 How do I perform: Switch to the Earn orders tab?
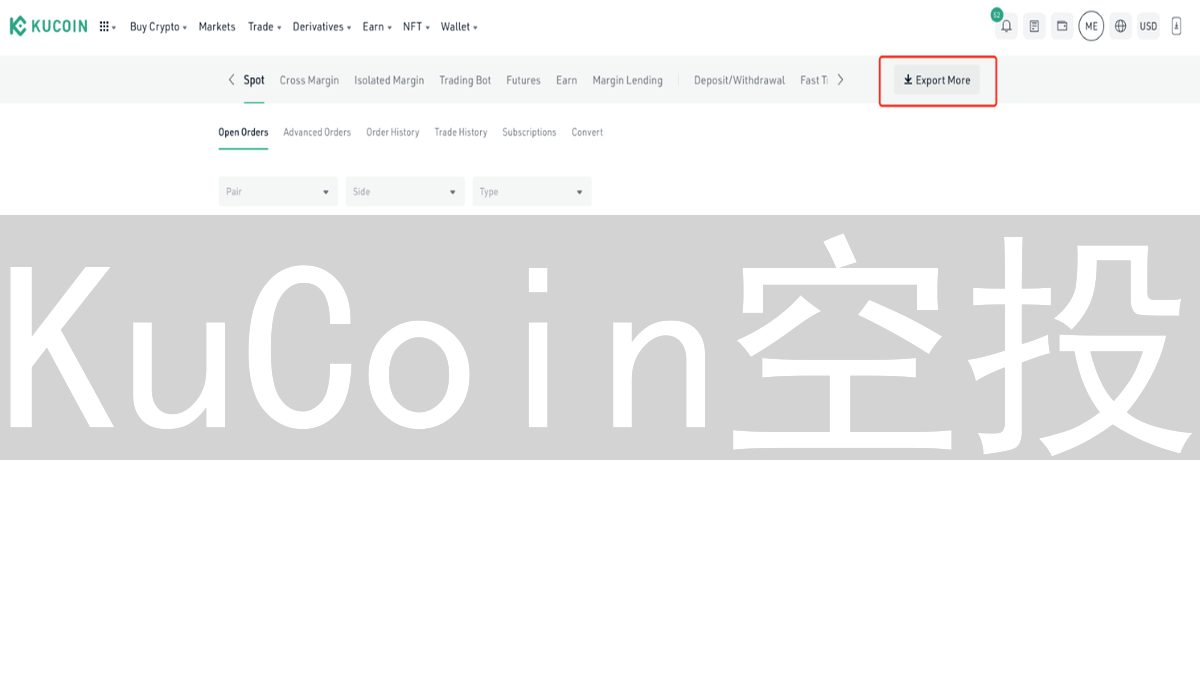[x=566, y=80]
